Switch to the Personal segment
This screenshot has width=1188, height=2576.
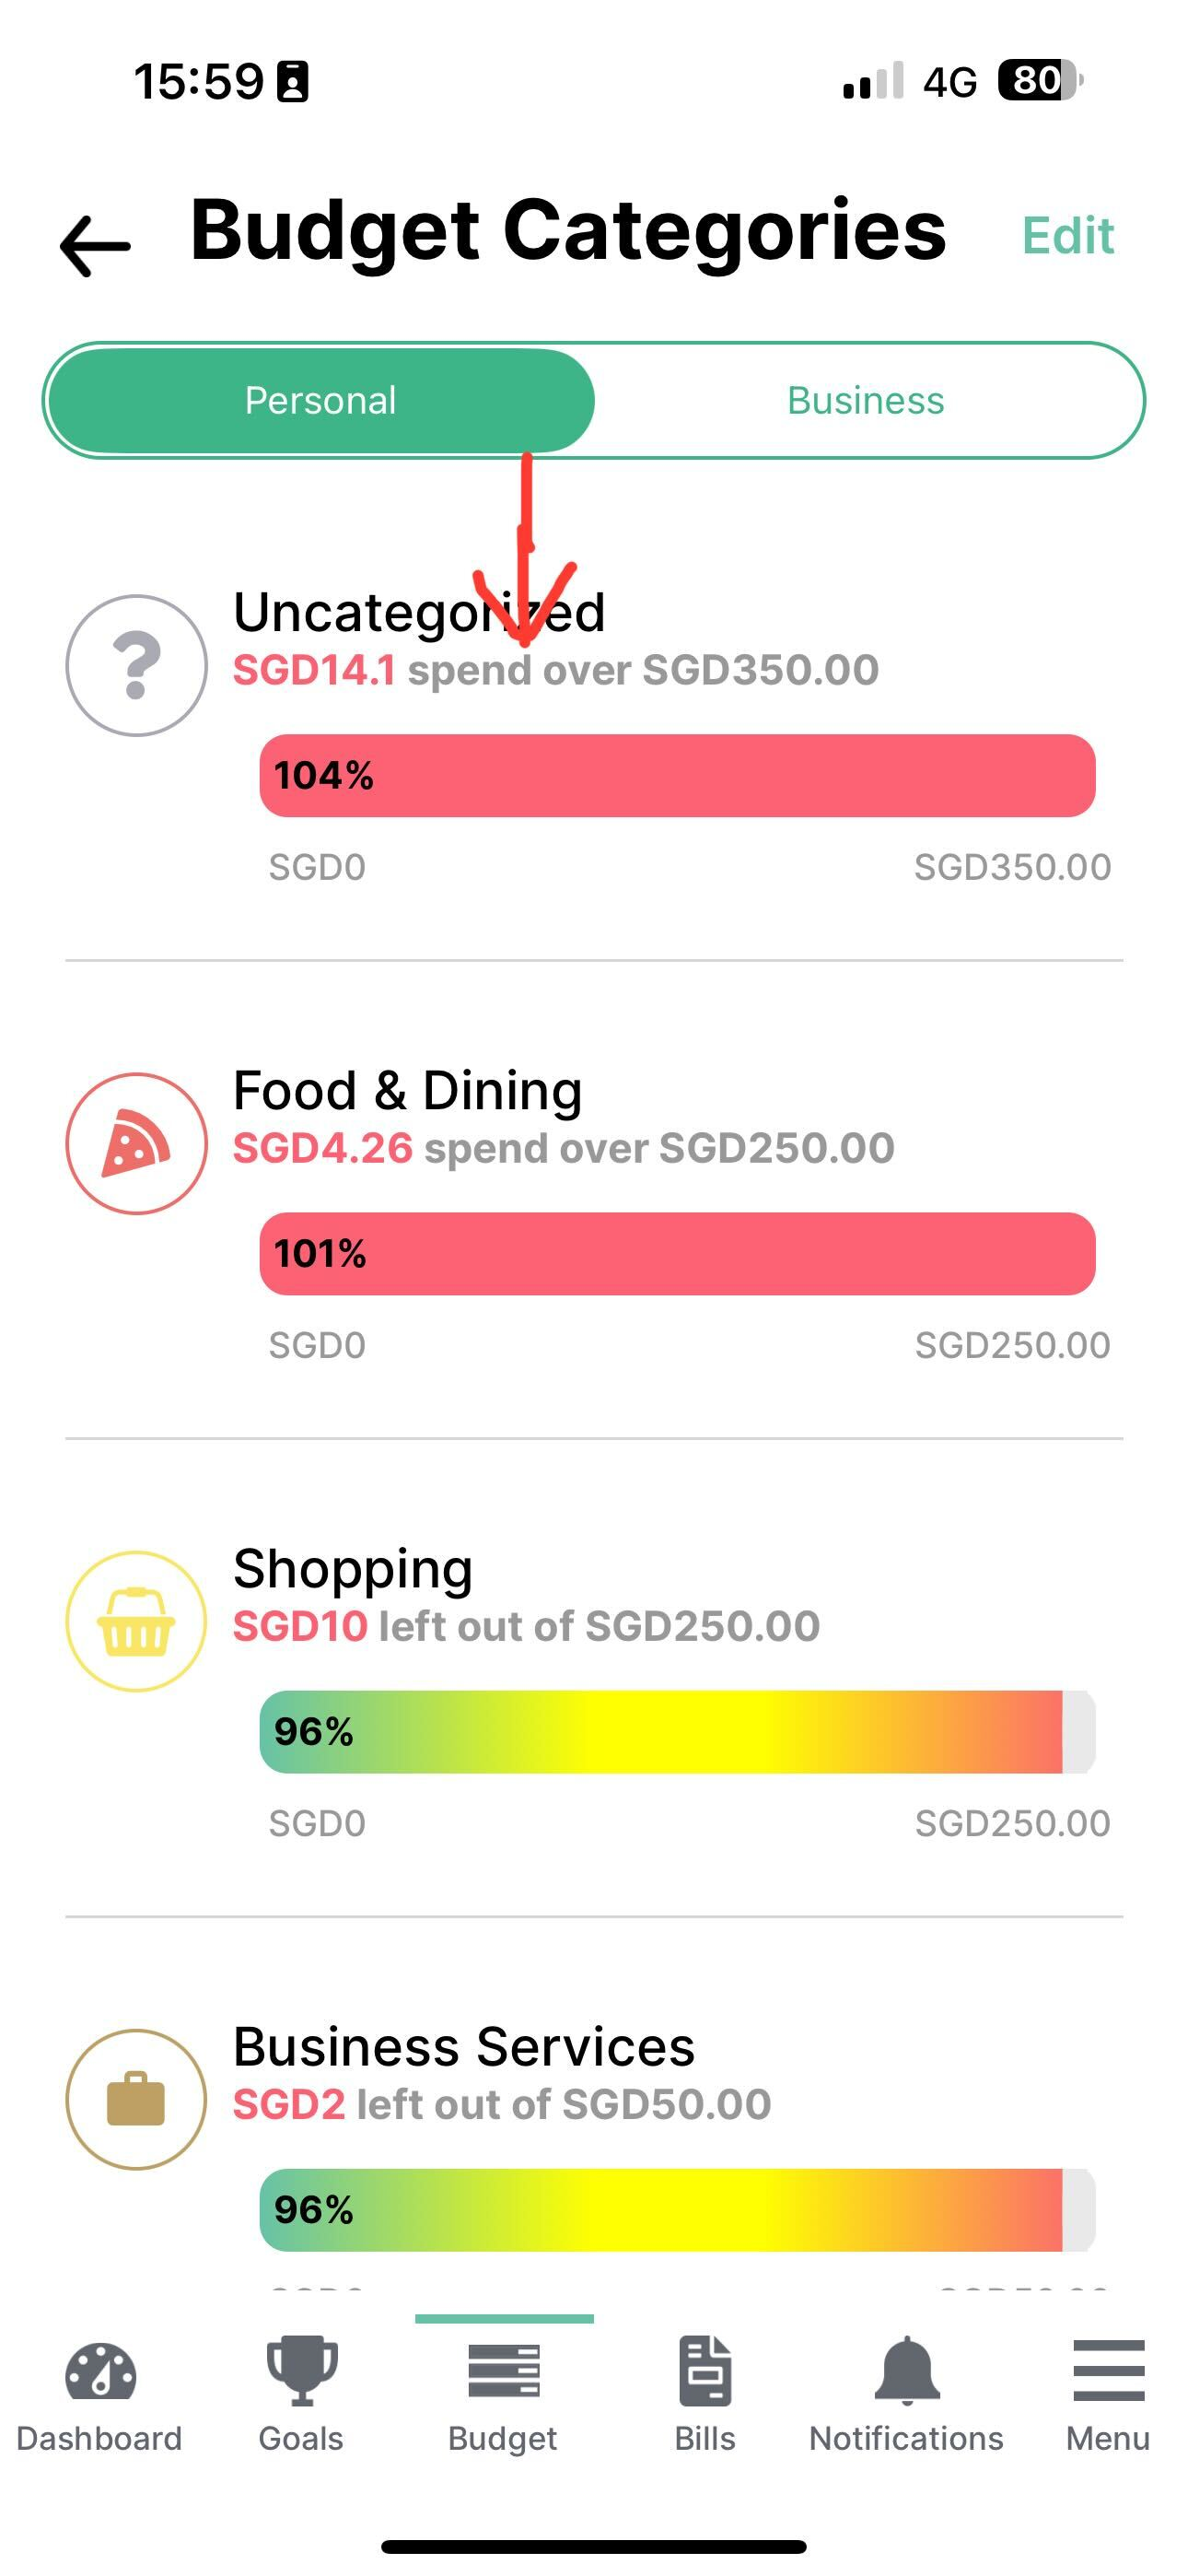coord(320,401)
